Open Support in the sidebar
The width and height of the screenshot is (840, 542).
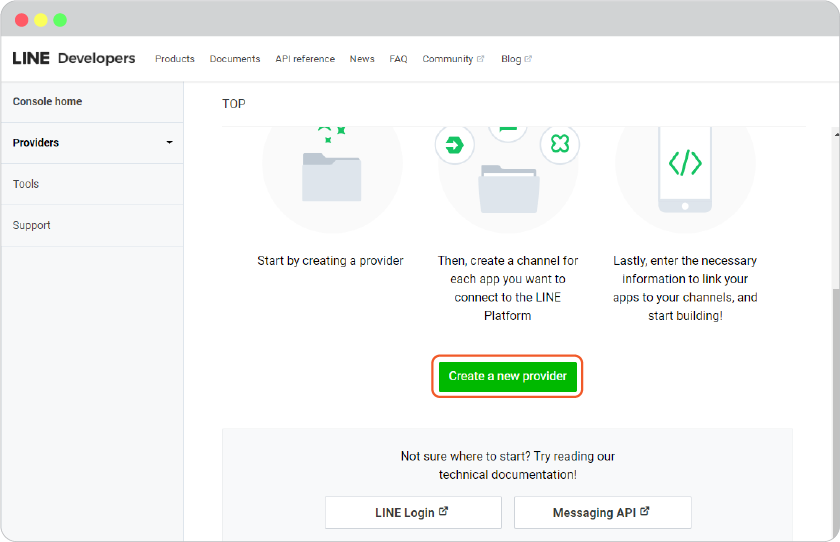point(92,225)
